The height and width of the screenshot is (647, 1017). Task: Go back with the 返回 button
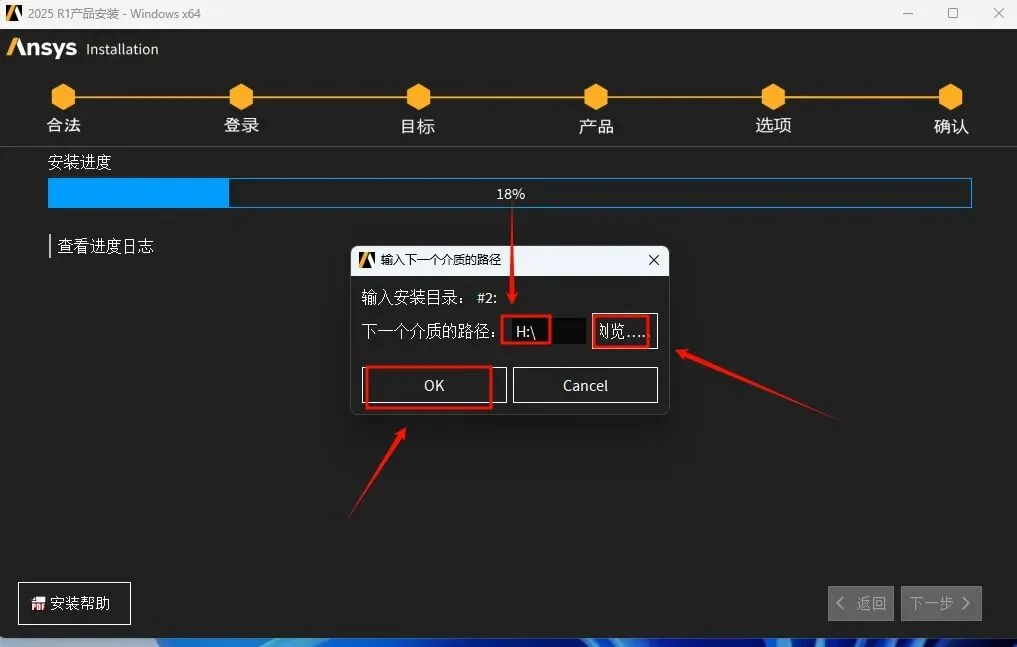(x=861, y=604)
